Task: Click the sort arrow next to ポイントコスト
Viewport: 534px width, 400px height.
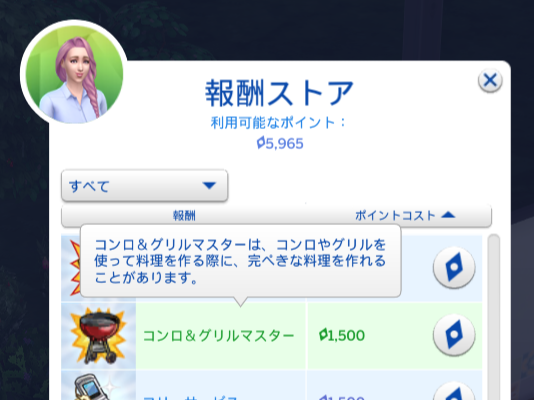Action: [448, 215]
